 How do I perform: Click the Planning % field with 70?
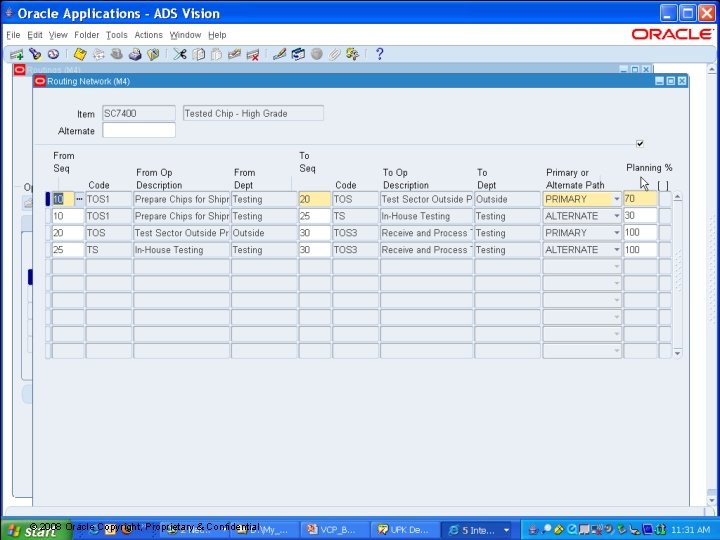(641, 199)
